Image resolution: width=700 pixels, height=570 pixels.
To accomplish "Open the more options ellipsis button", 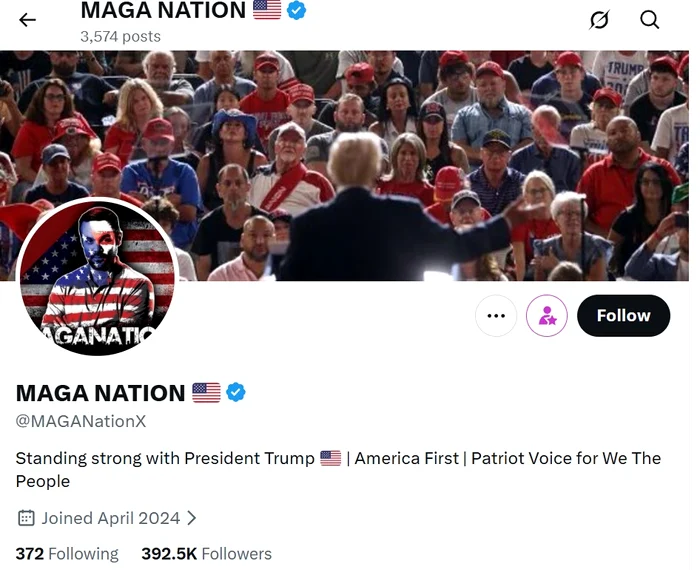I will point(496,316).
